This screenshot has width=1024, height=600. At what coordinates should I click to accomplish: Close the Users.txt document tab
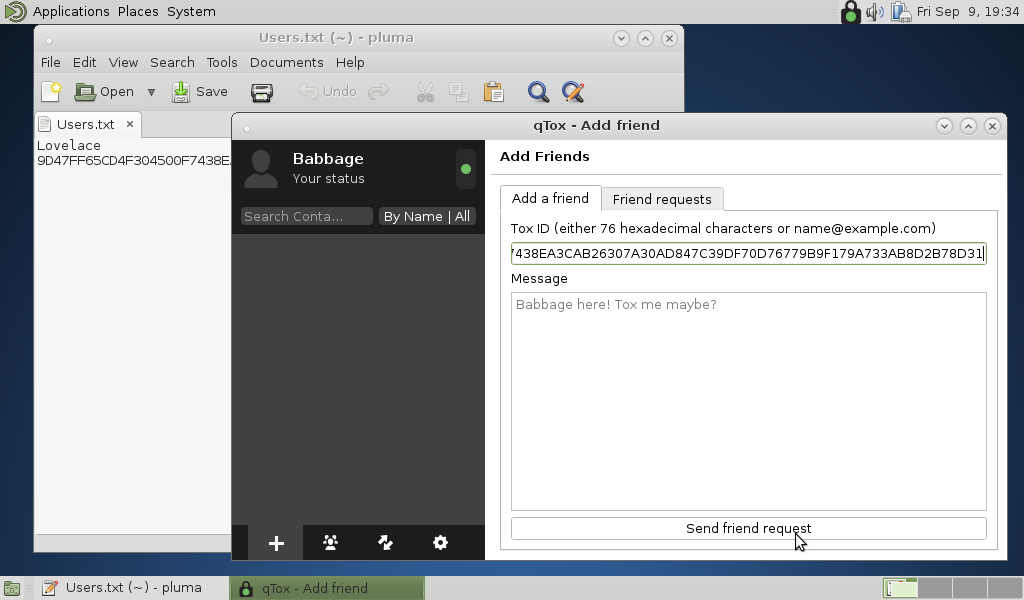click(129, 124)
